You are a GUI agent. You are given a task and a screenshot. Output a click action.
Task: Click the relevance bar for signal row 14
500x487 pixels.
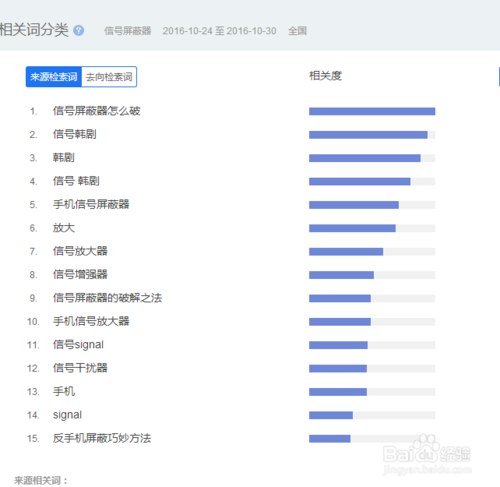tap(372, 415)
